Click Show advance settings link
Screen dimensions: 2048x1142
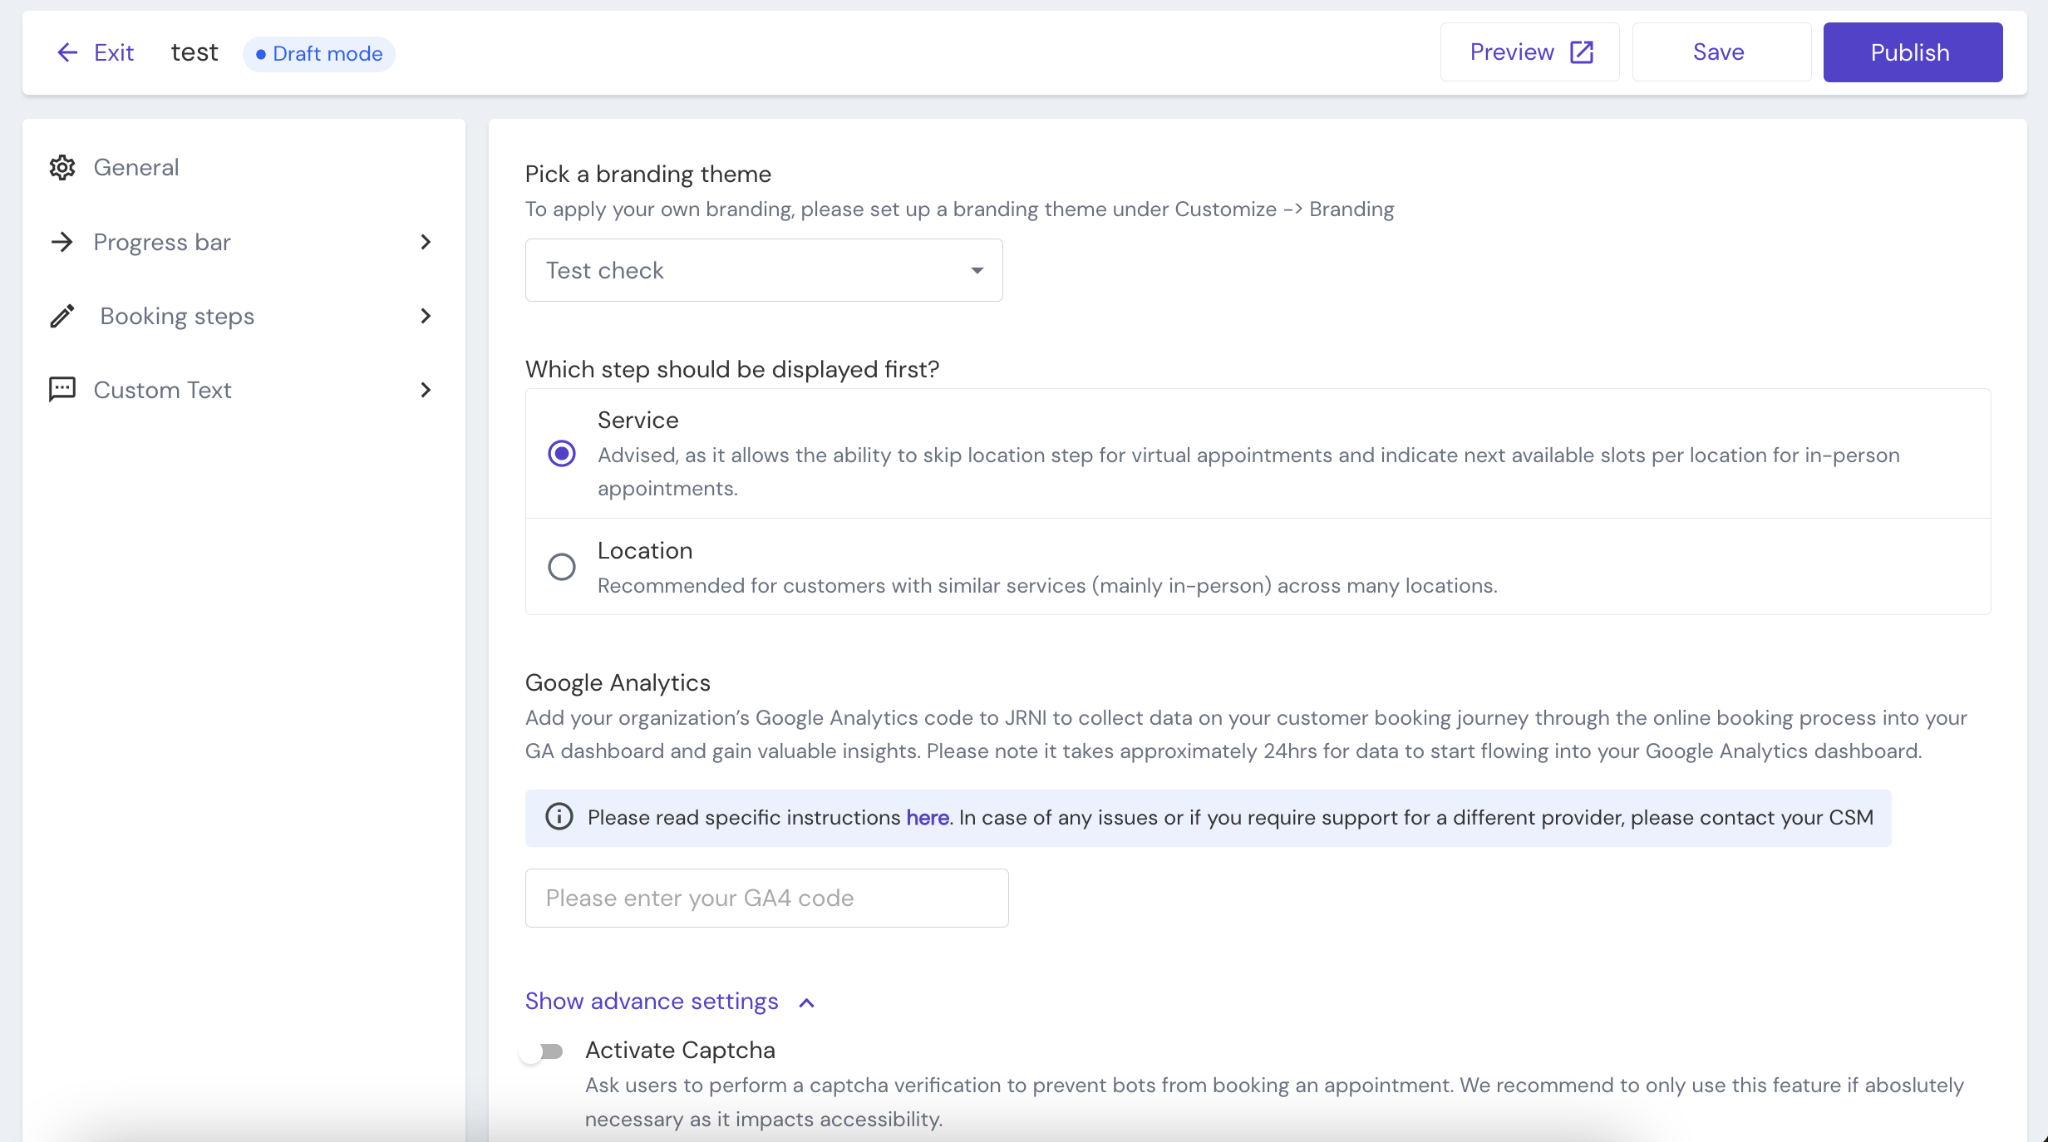651,1001
